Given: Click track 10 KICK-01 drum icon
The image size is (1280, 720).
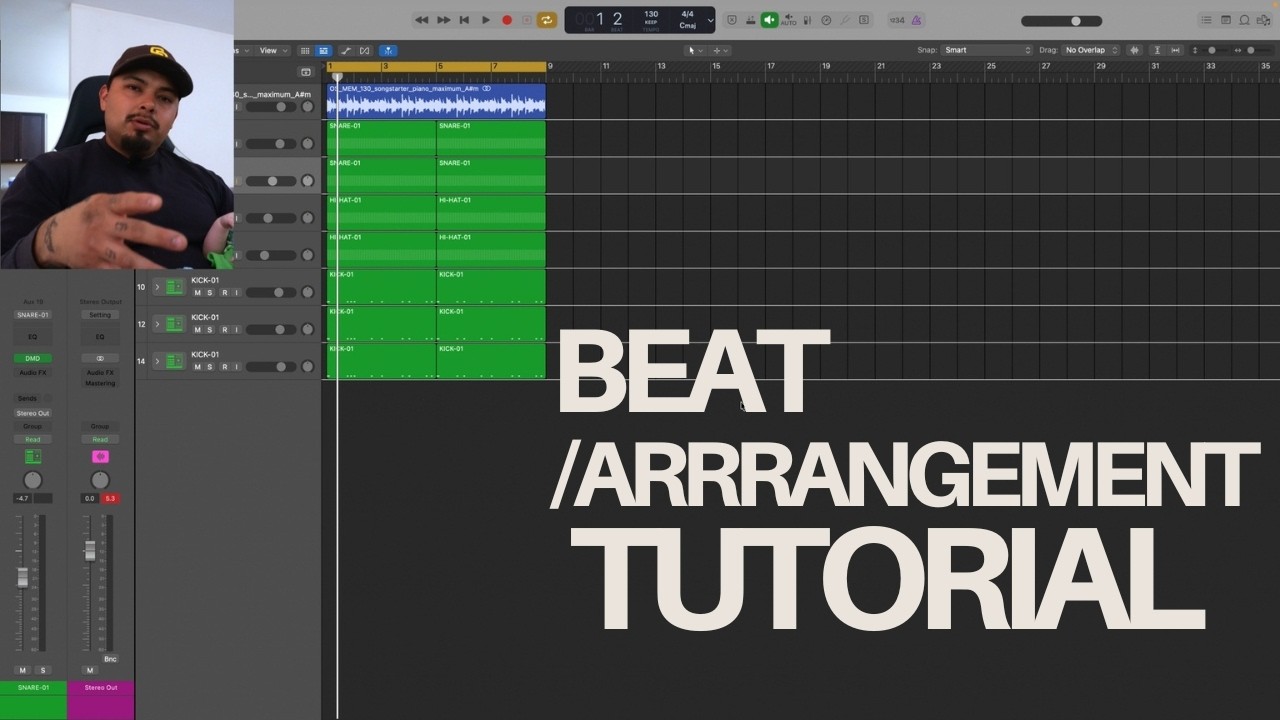Looking at the screenshot, I should click(175, 287).
